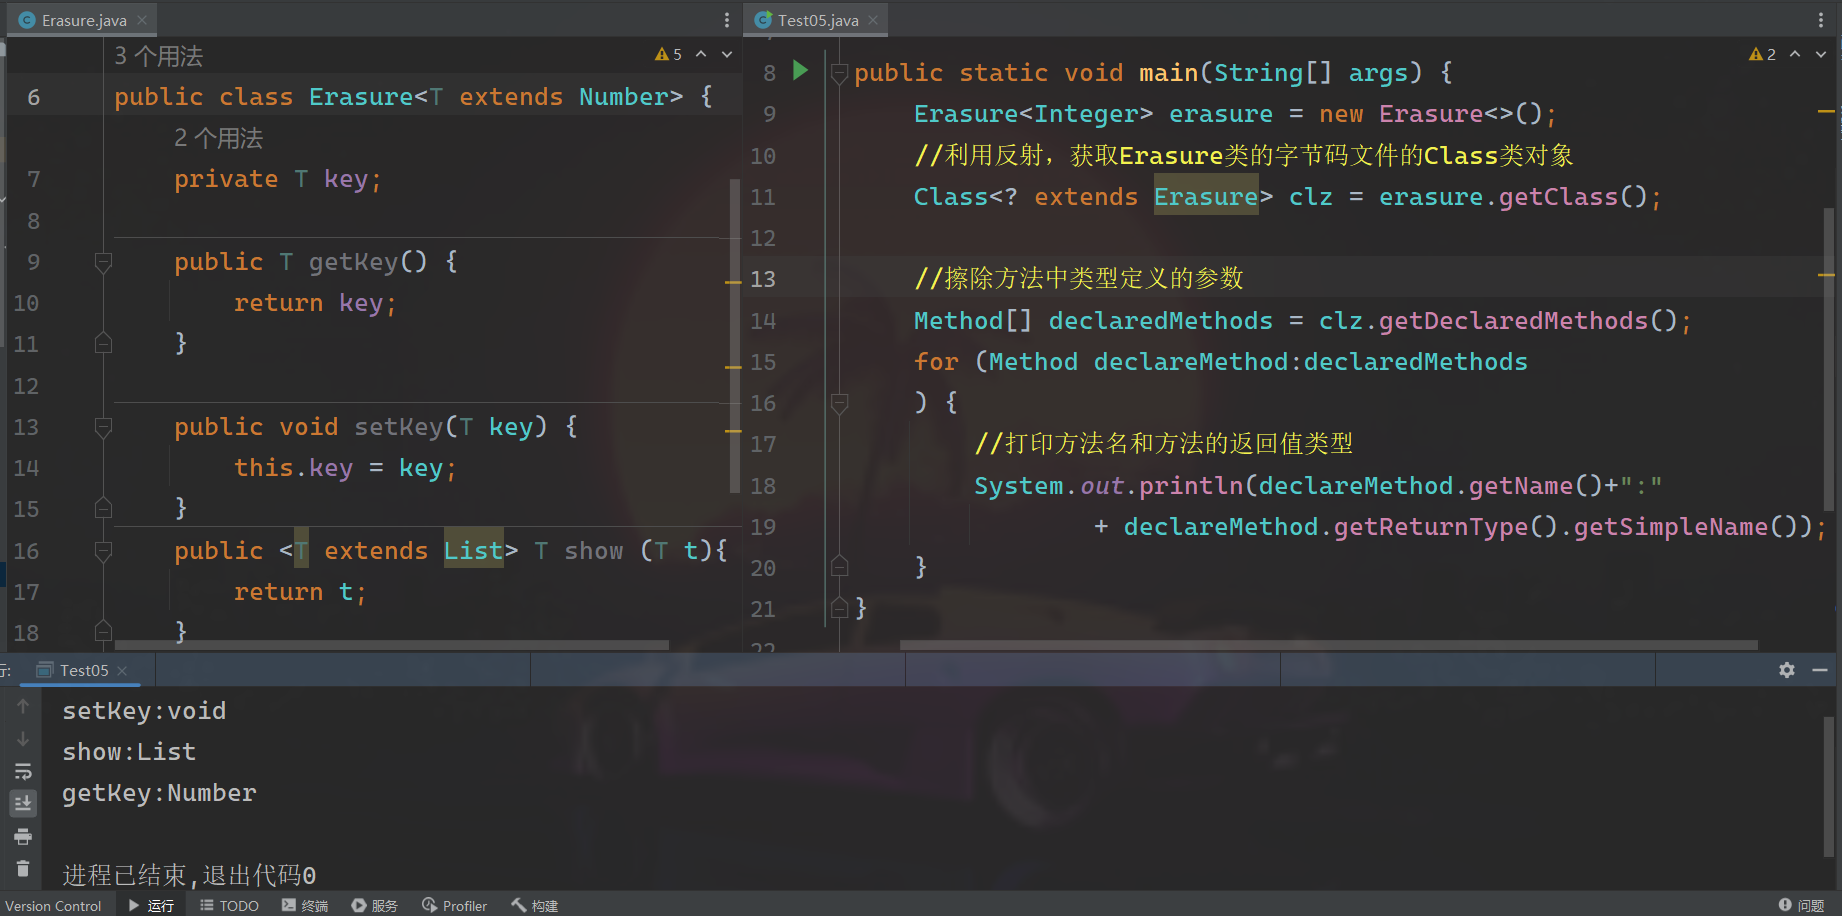The image size is (1842, 916).
Task: Toggle scroll-to-end in the console
Action: point(23,803)
